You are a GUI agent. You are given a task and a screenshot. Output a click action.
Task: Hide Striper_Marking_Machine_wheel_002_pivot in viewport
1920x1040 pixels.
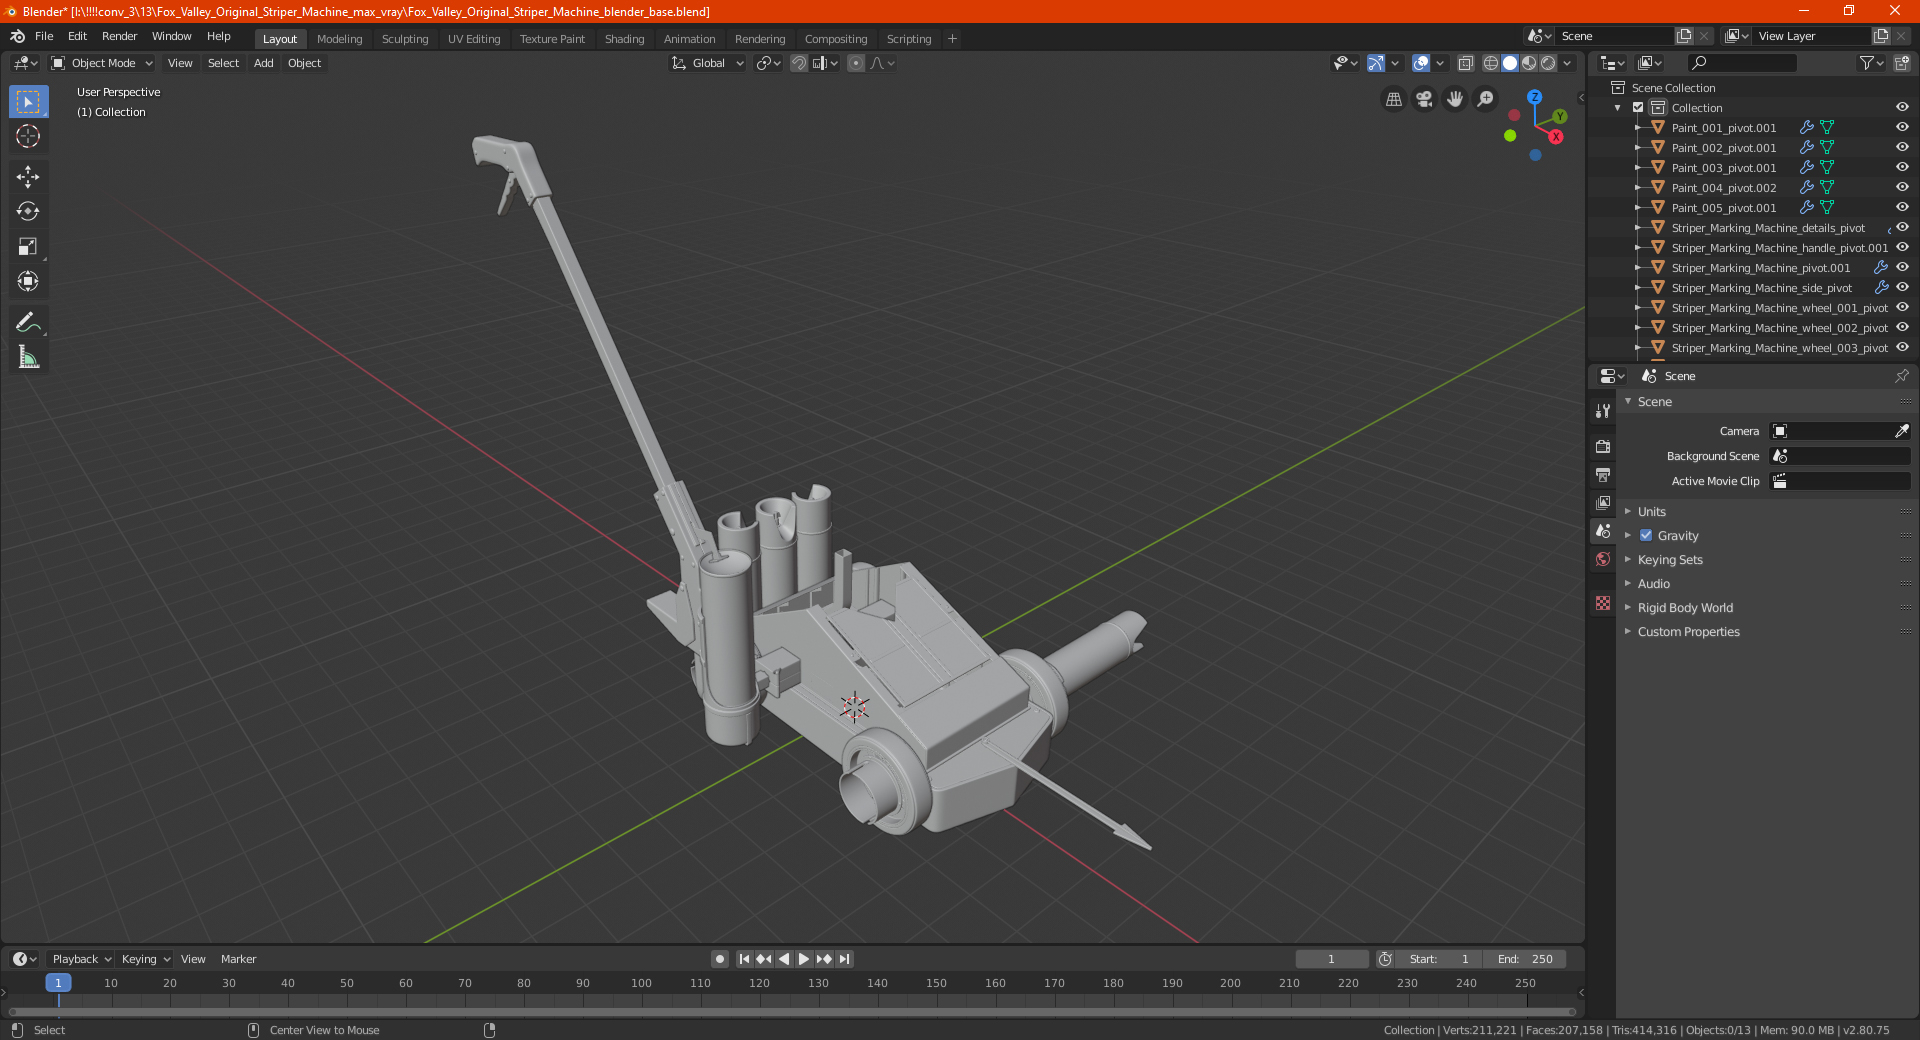click(x=1902, y=327)
